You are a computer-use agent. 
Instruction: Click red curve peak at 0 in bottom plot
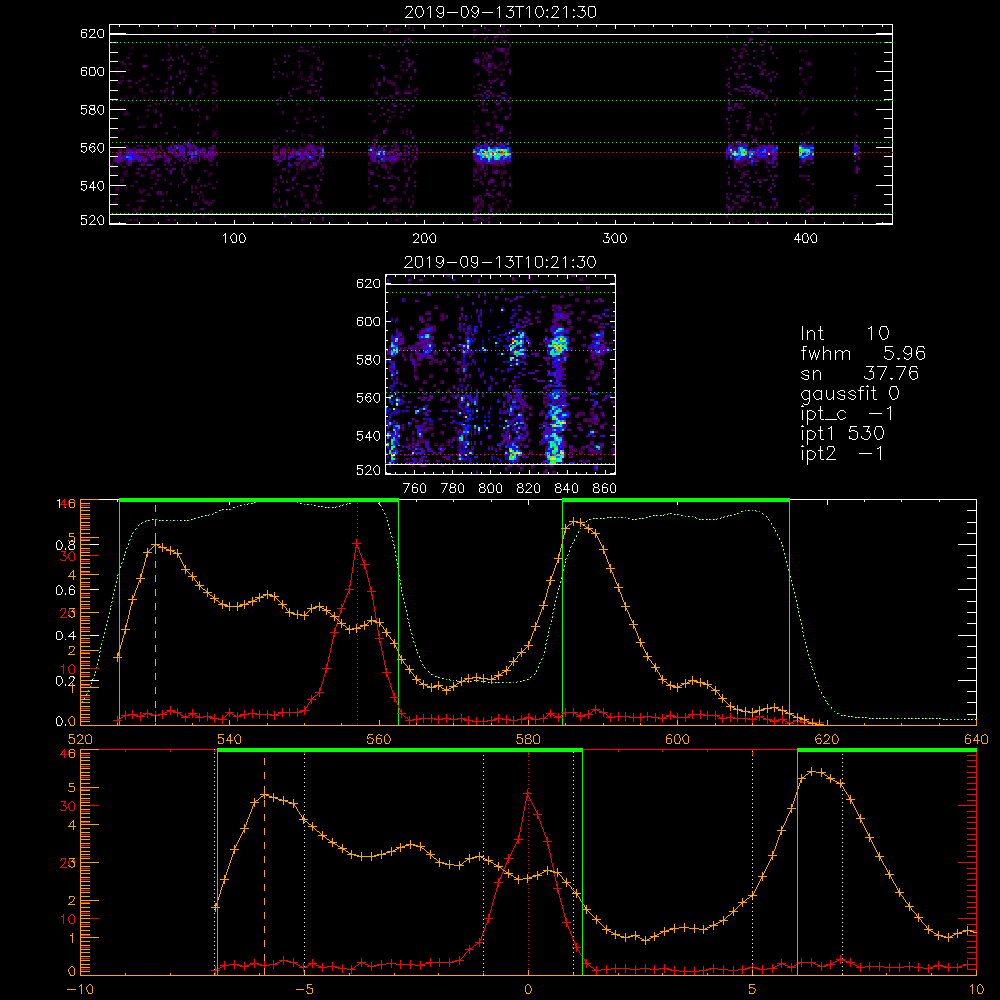(528, 794)
